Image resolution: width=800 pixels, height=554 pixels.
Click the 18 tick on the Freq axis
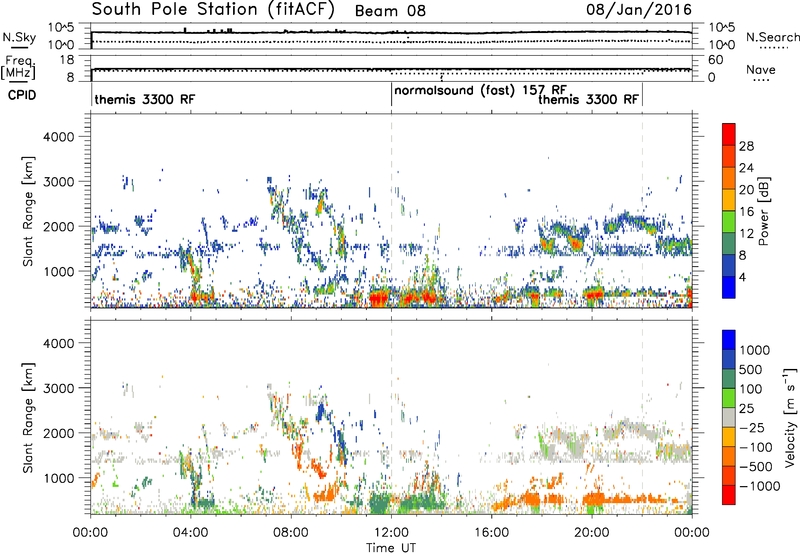(x=67, y=60)
